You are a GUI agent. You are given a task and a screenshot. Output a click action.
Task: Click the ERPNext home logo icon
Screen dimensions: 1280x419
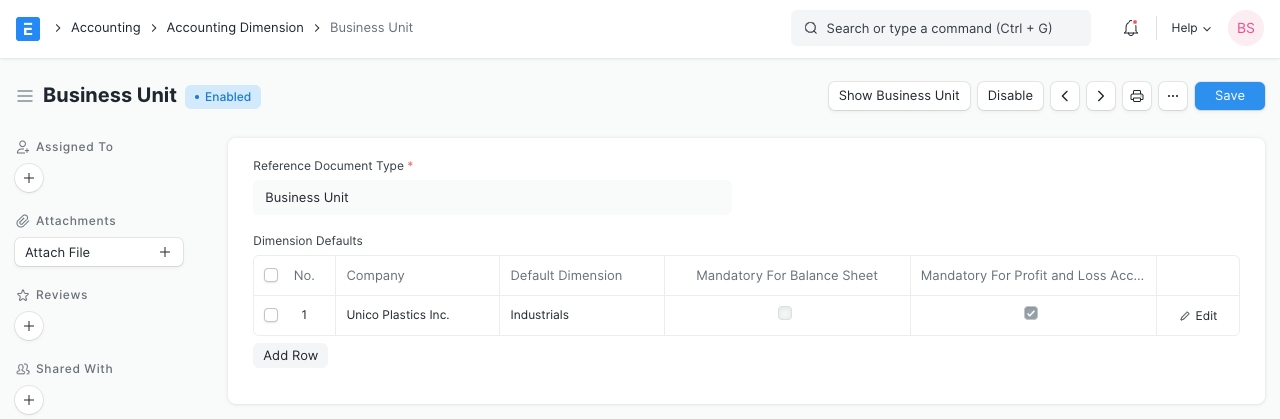click(x=28, y=28)
